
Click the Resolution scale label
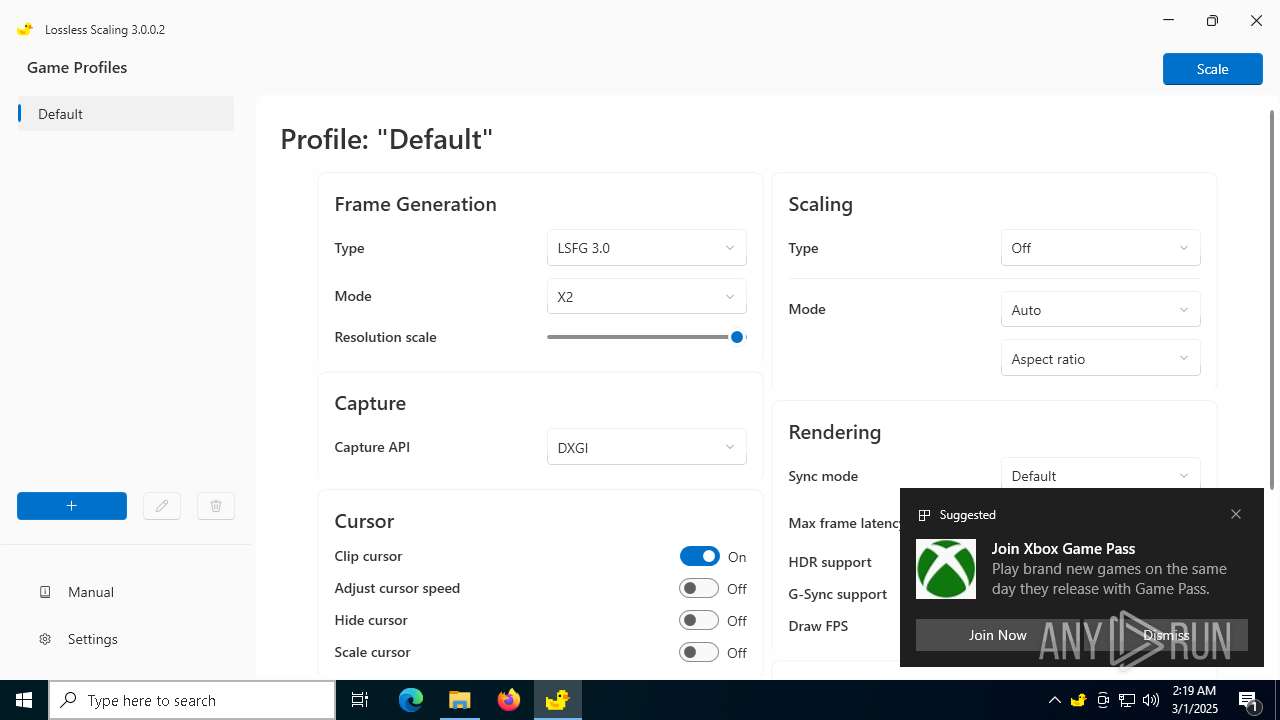pos(385,337)
